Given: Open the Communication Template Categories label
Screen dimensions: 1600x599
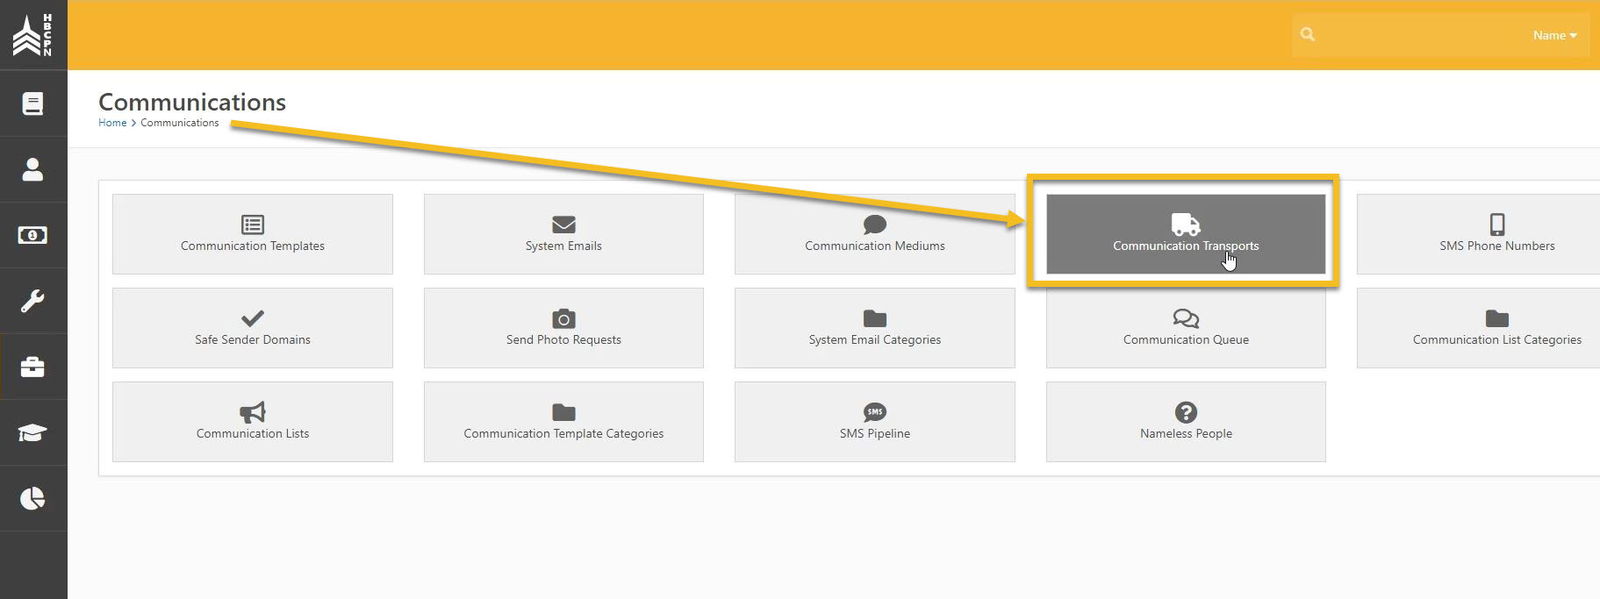Looking at the screenshot, I should (564, 434).
